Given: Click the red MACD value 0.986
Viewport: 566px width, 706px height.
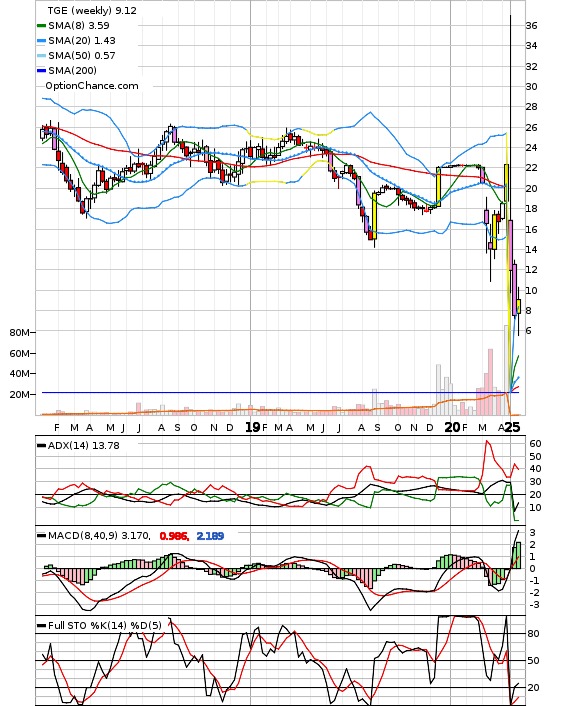Looking at the screenshot, I should [x=174, y=536].
